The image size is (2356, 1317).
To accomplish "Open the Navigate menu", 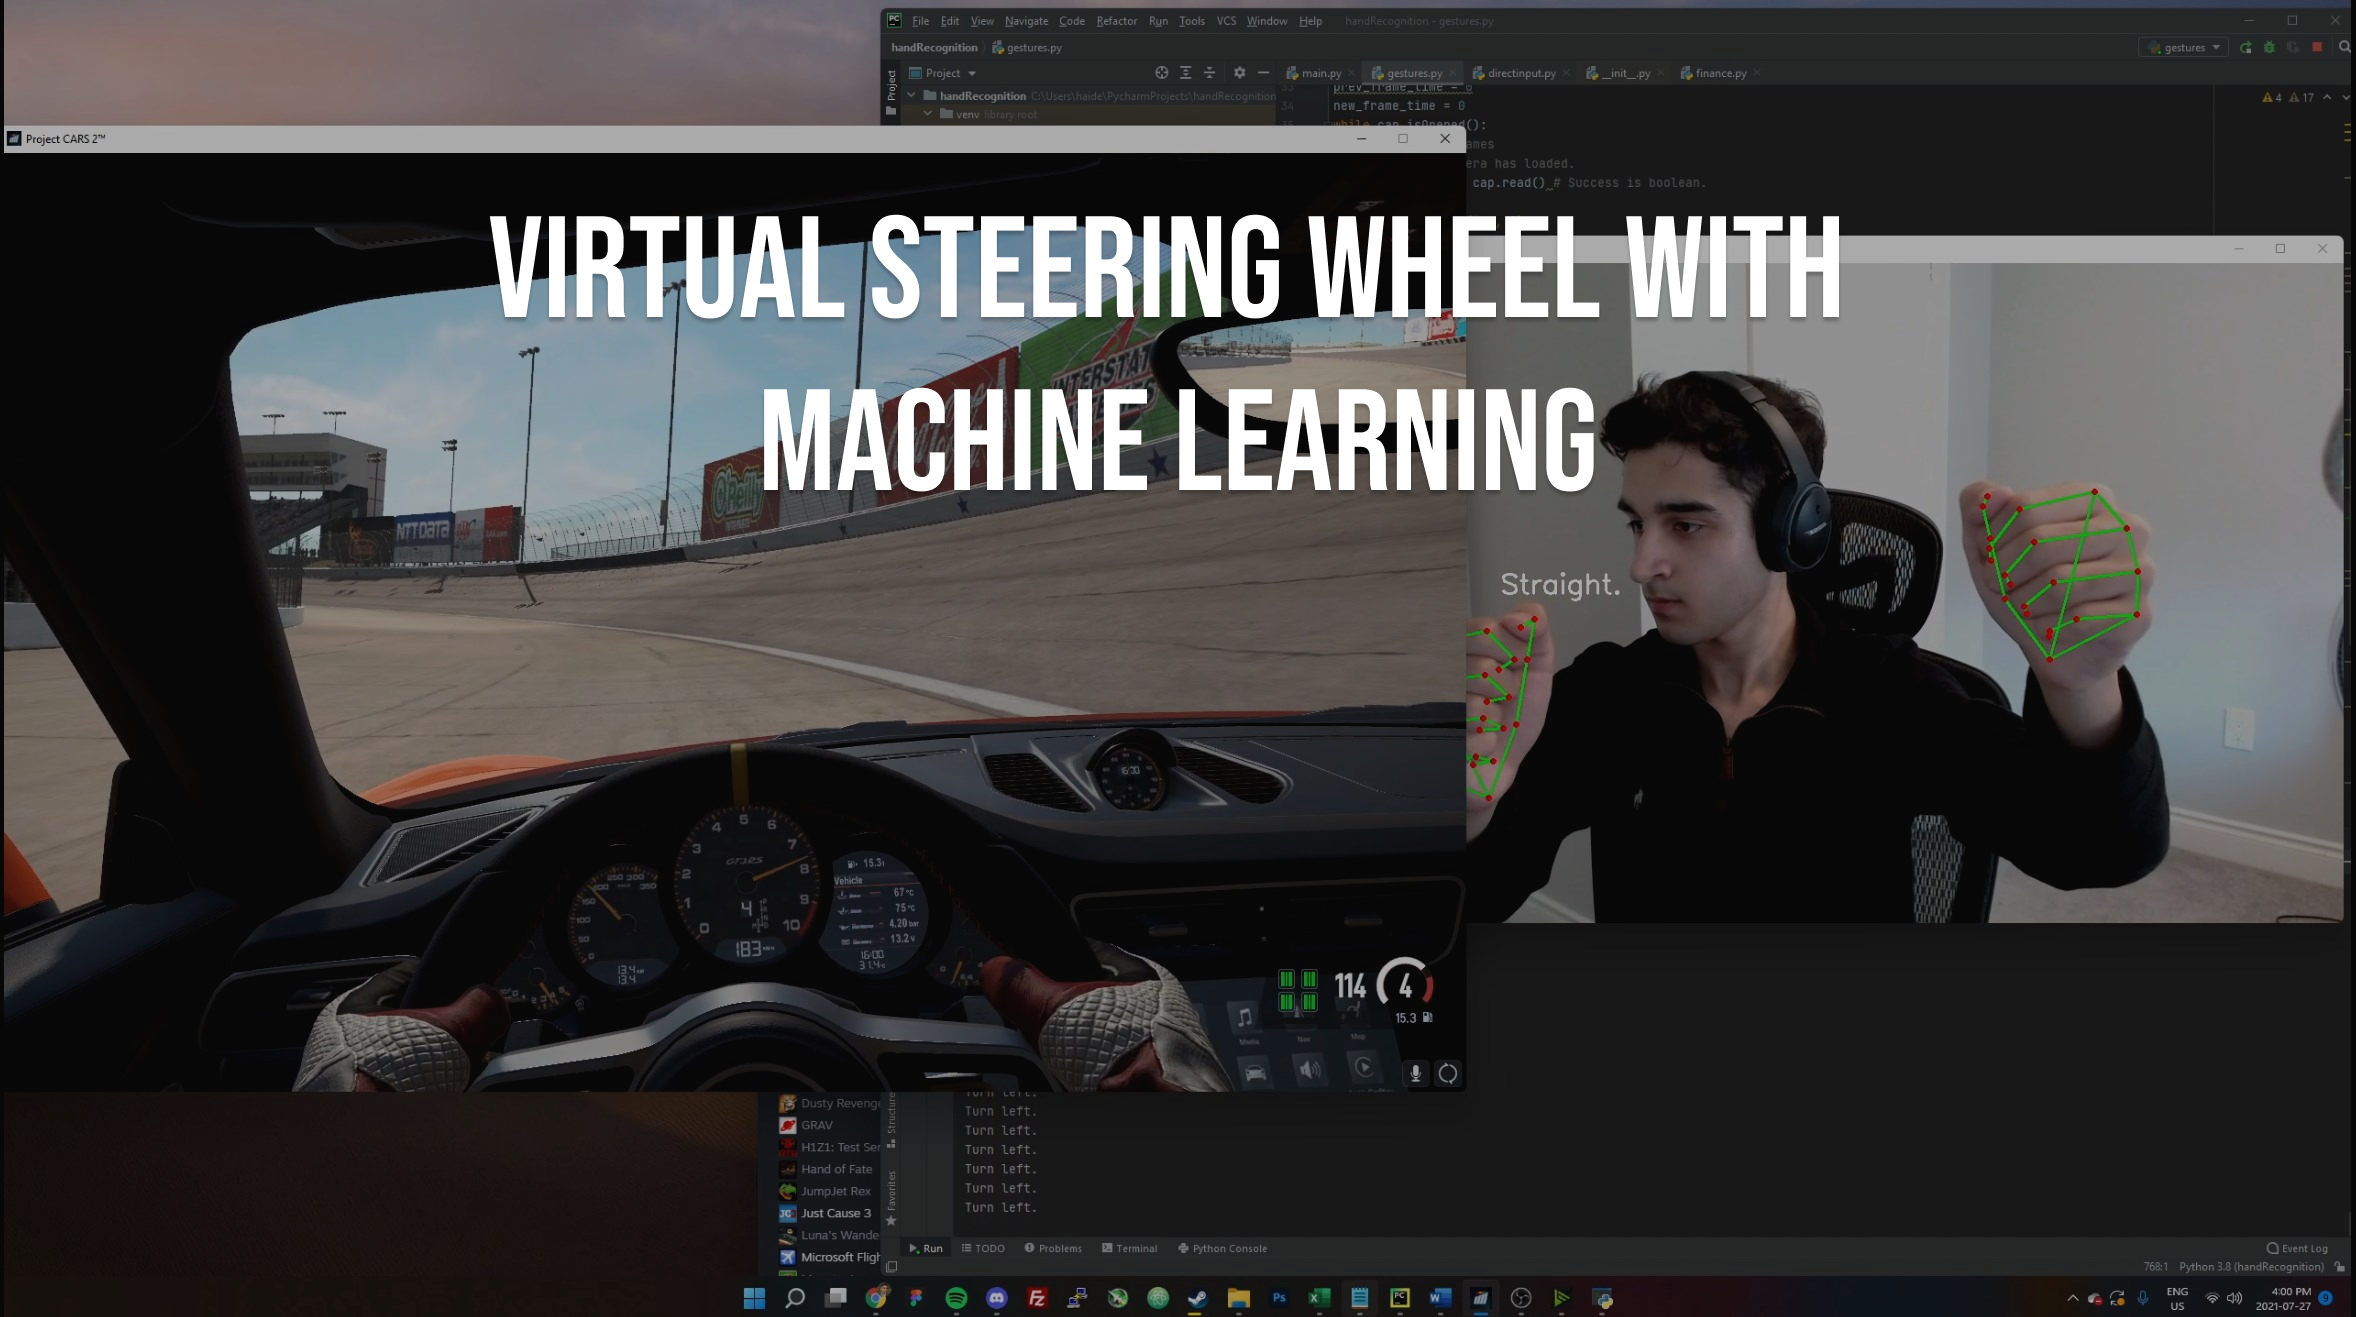I will coord(1026,21).
